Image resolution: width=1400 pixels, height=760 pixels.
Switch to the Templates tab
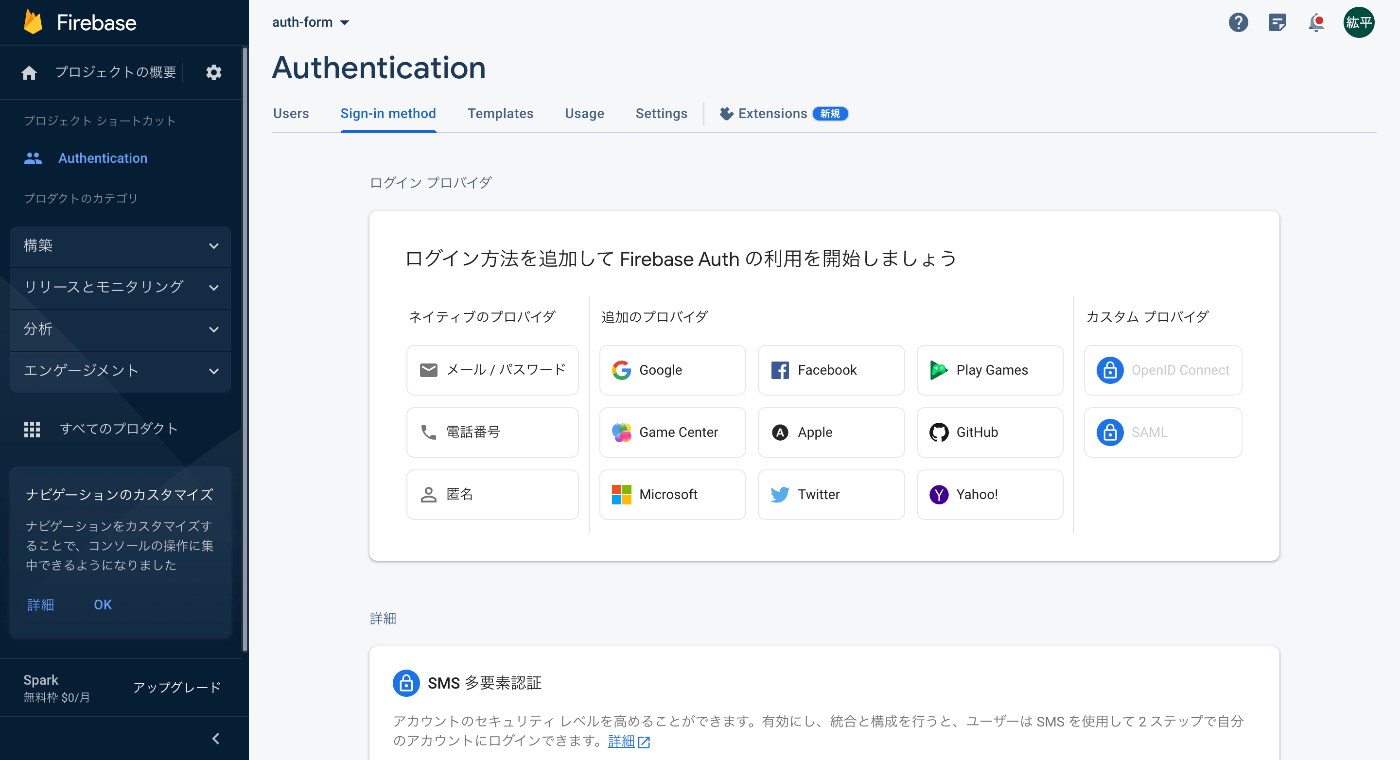pyautogui.click(x=500, y=113)
